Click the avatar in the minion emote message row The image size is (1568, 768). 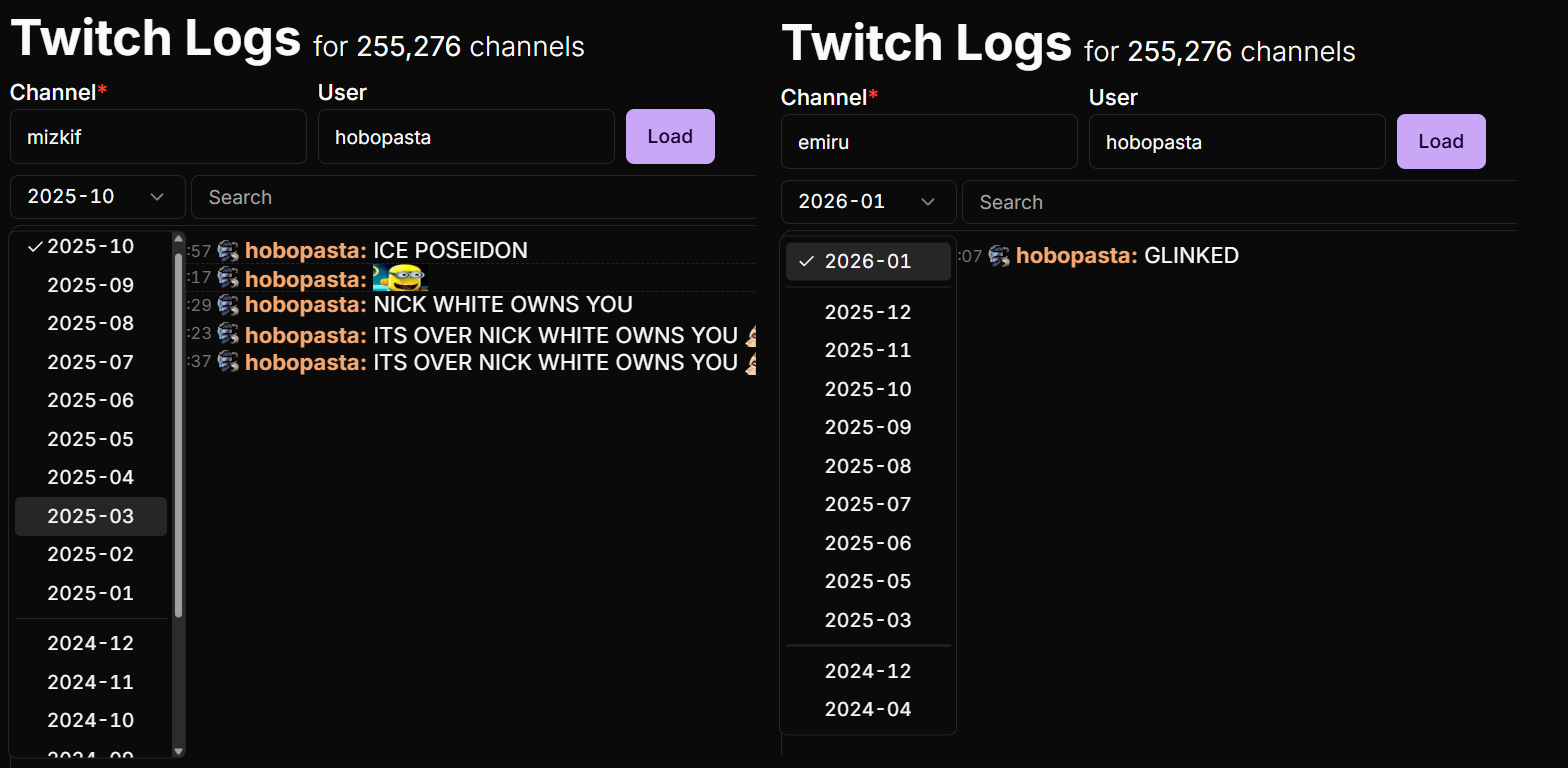pos(228,278)
